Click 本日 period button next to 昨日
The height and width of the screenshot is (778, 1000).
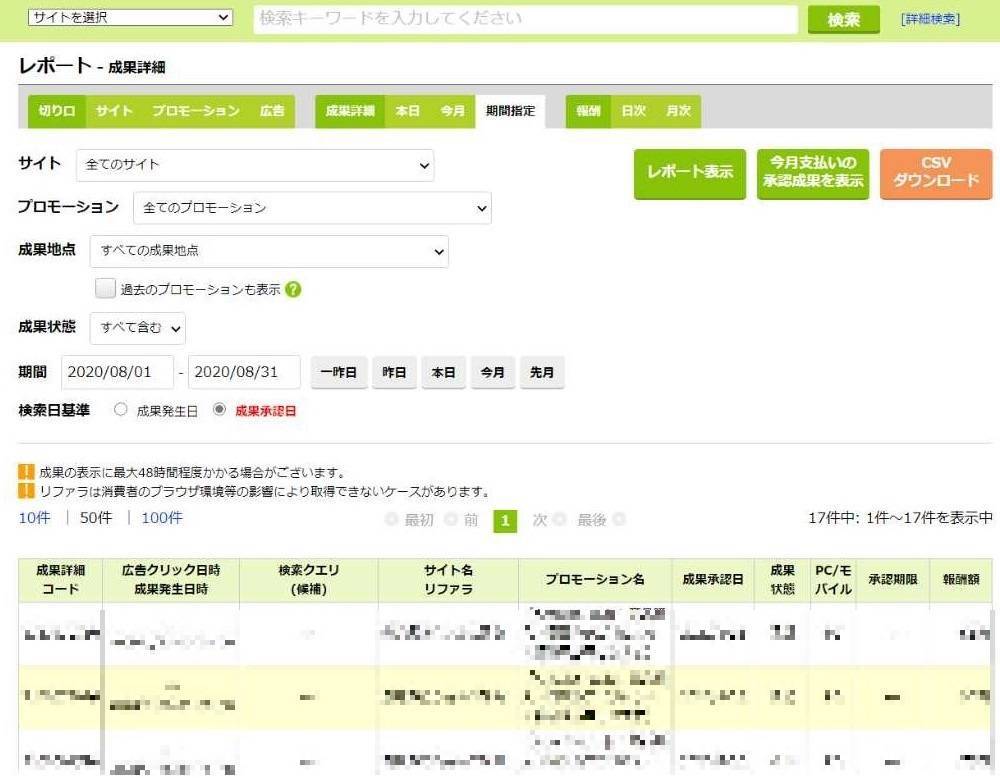[x=443, y=372]
